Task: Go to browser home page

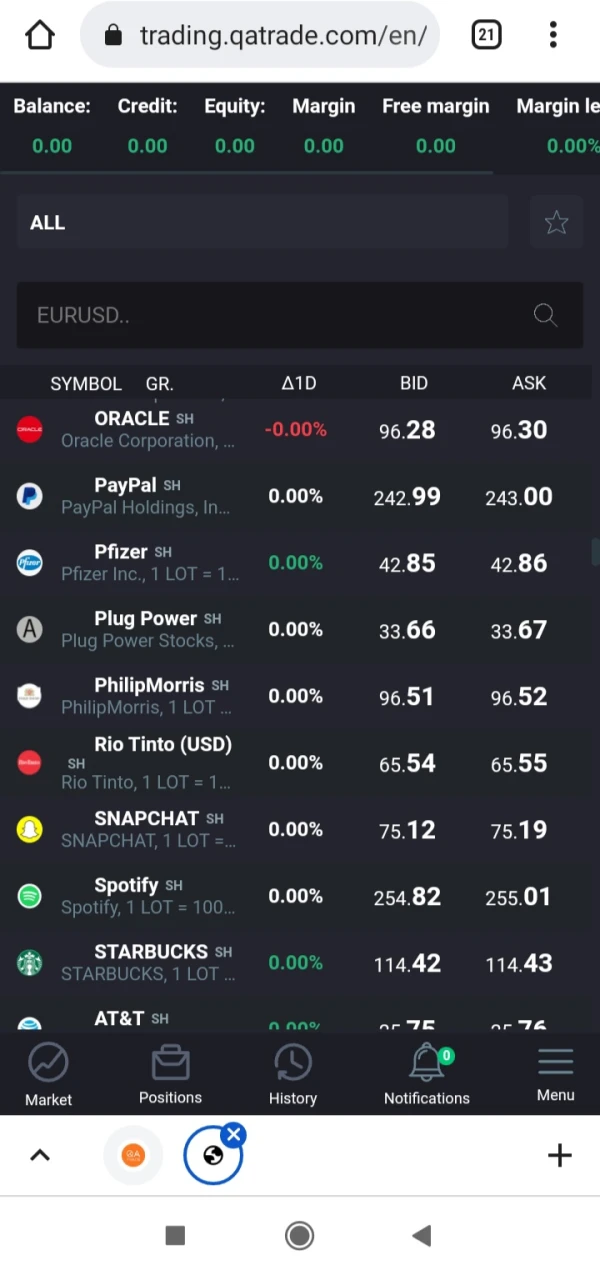Action: point(40,36)
